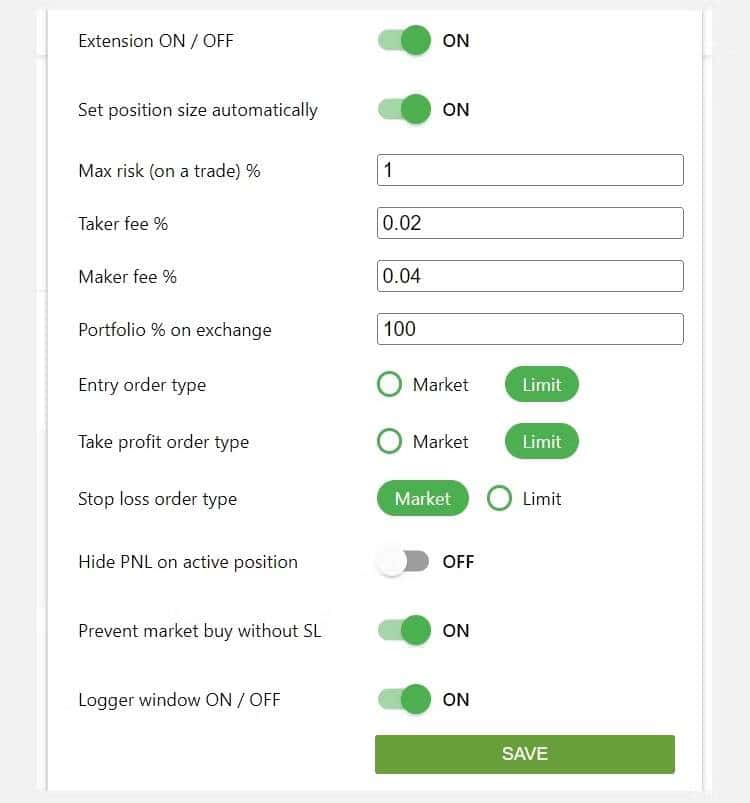Click the Maker fee % input box
Screen dimensions: 750x803
coord(530,276)
